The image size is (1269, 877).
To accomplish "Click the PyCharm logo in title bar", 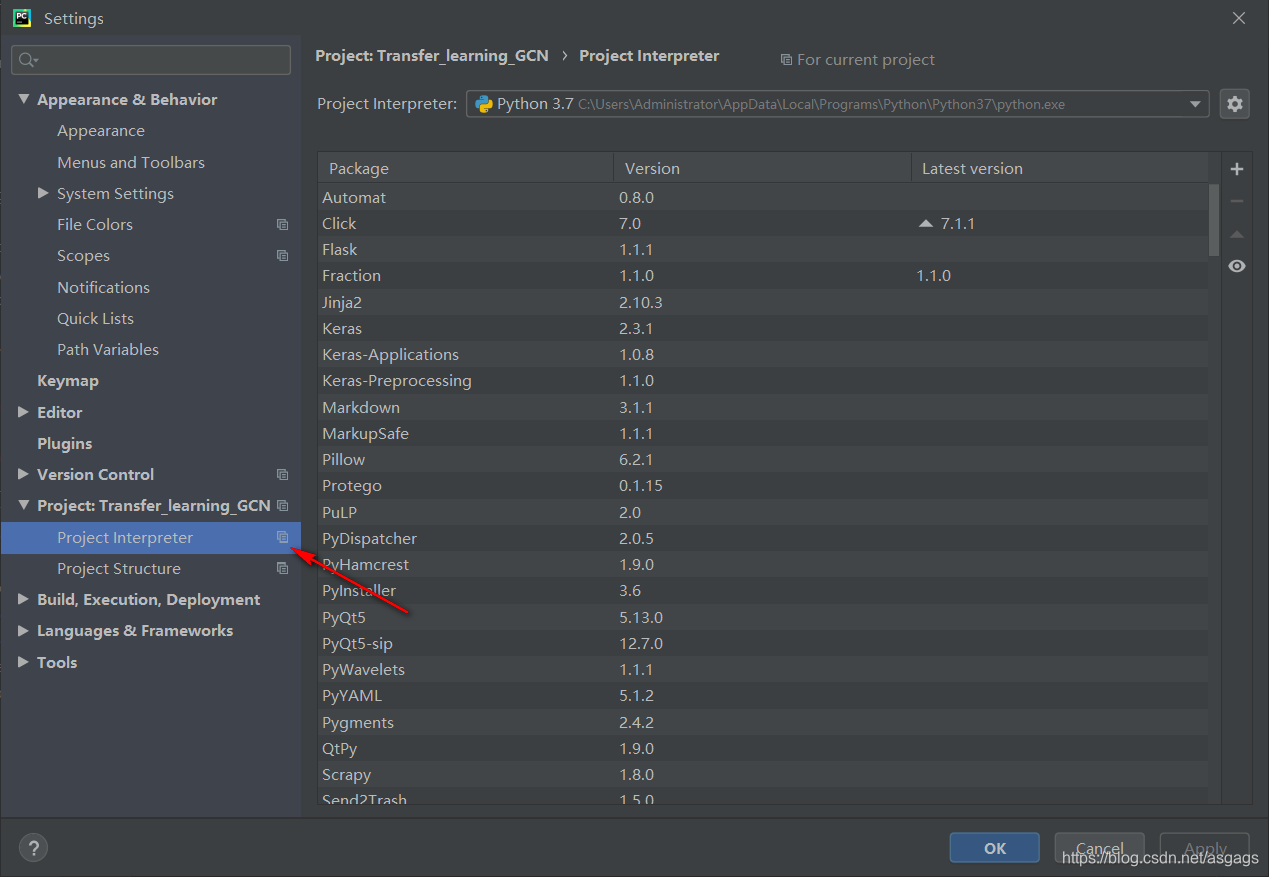I will pyautogui.click(x=21, y=18).
